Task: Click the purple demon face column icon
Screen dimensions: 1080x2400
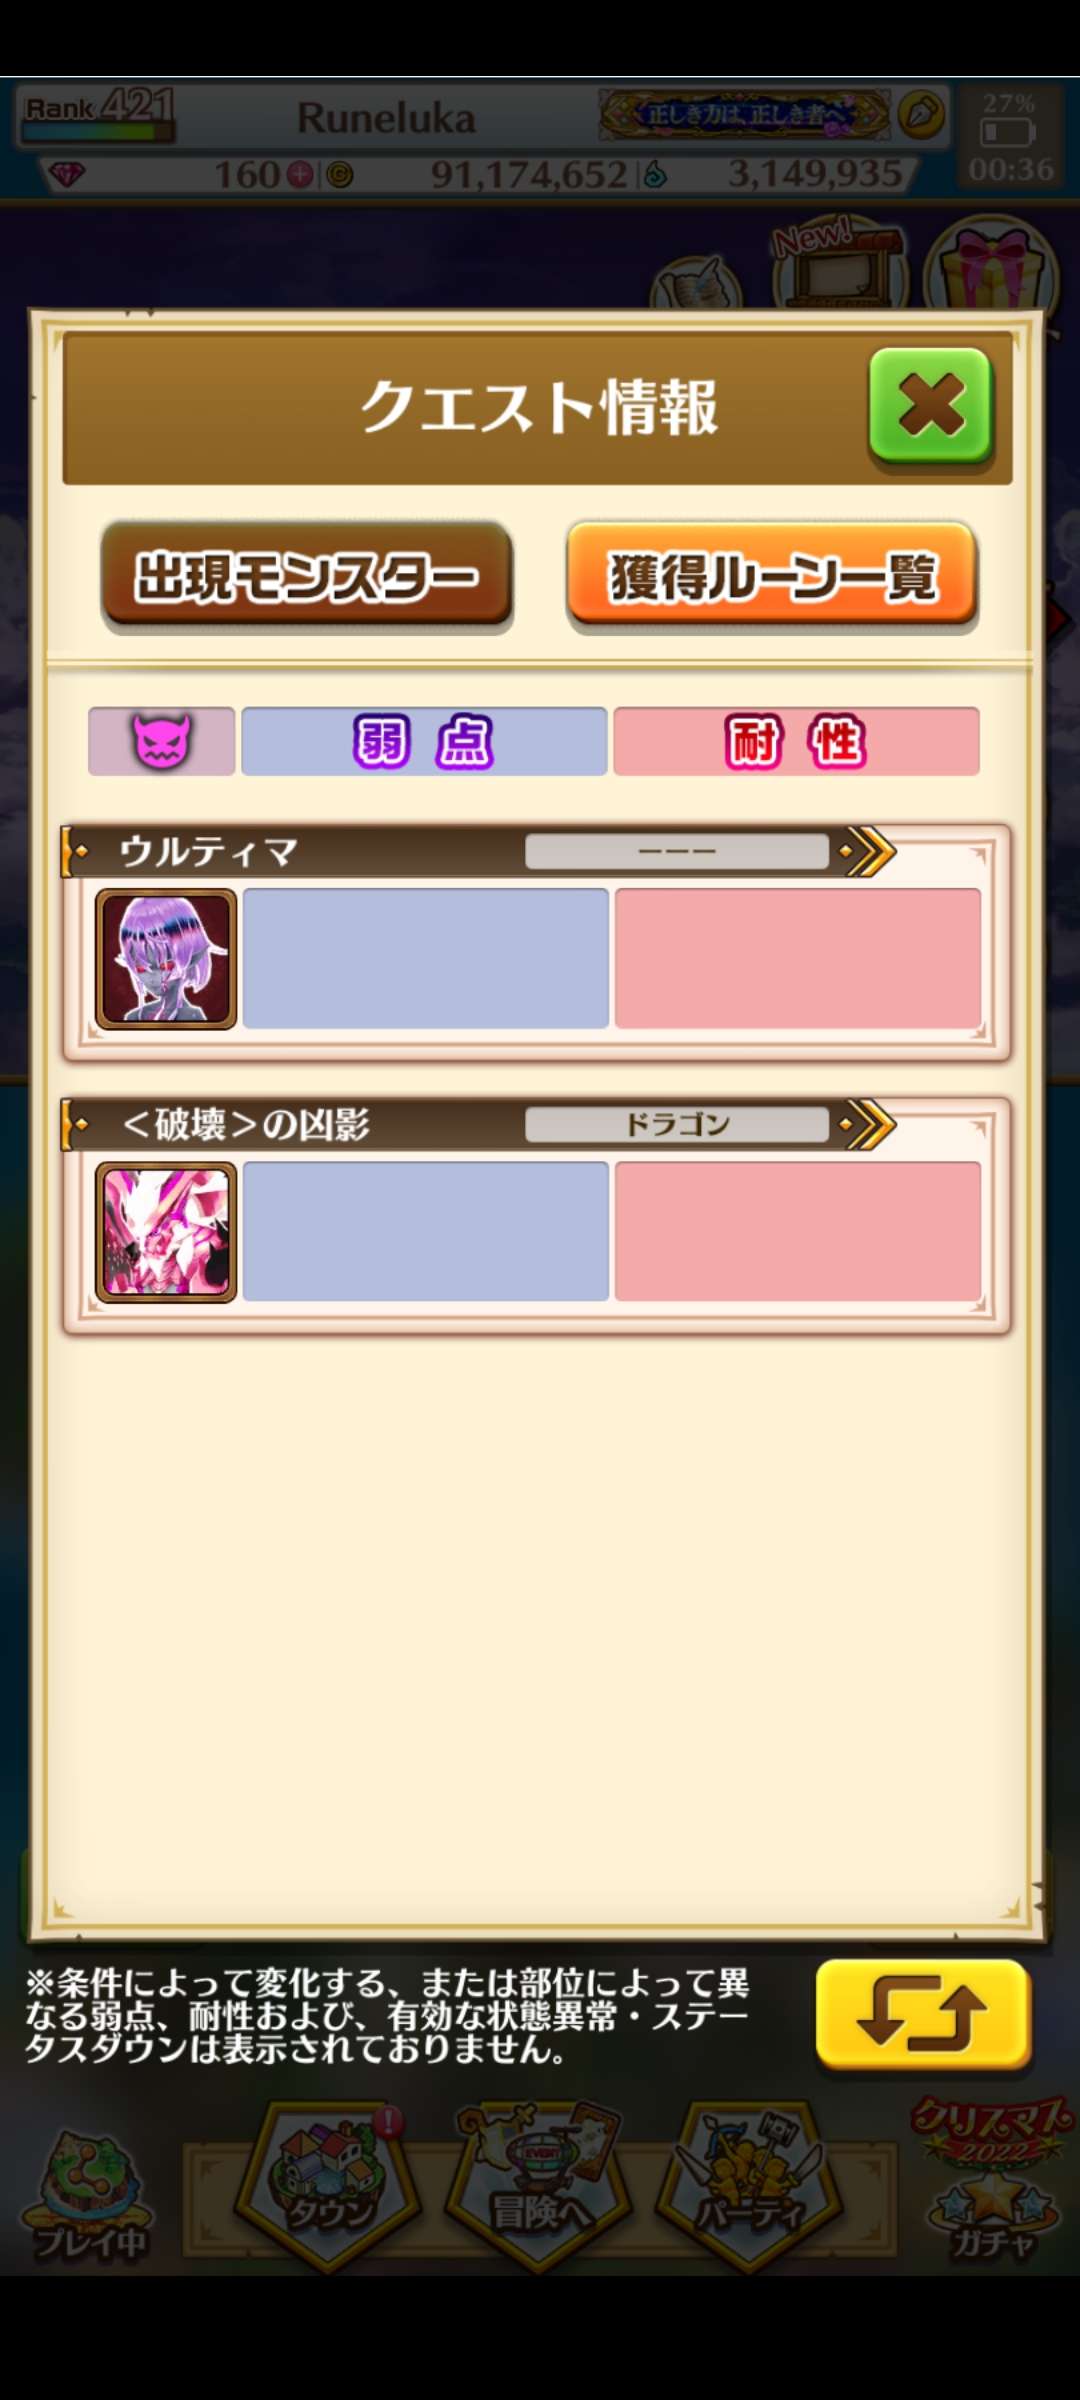Action: 161,741
